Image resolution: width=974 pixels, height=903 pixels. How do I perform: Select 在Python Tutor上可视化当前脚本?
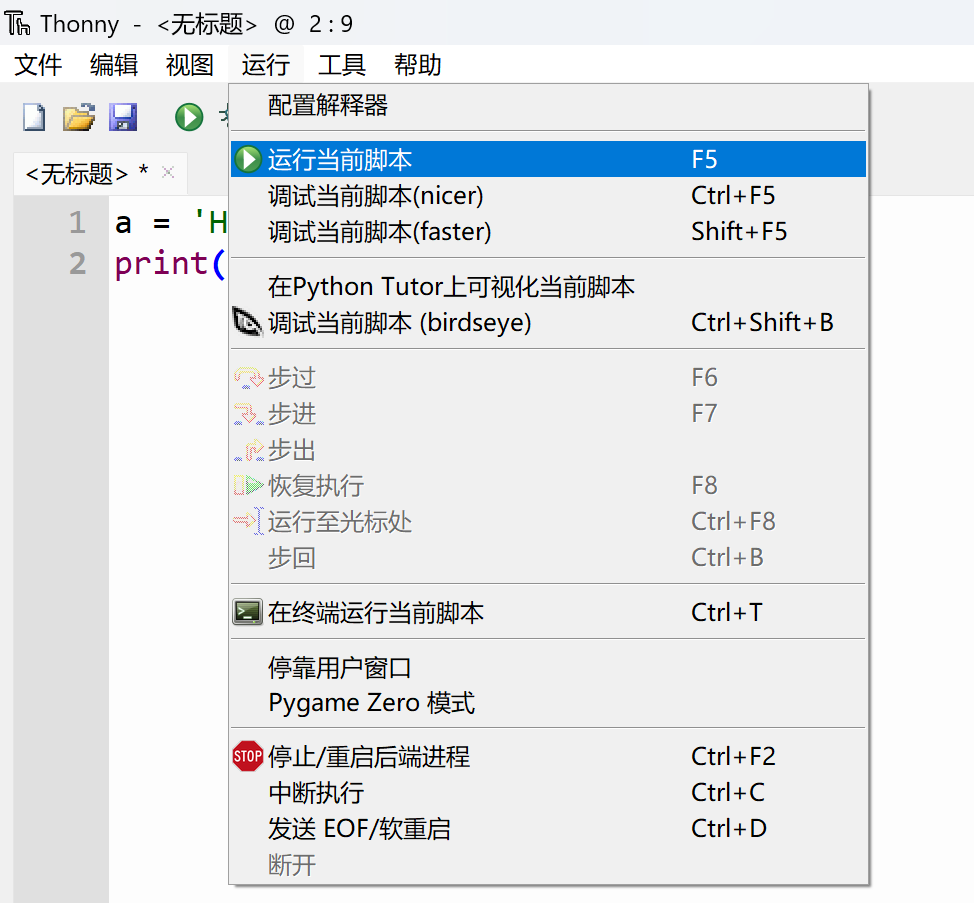click(x=451, y=287)
